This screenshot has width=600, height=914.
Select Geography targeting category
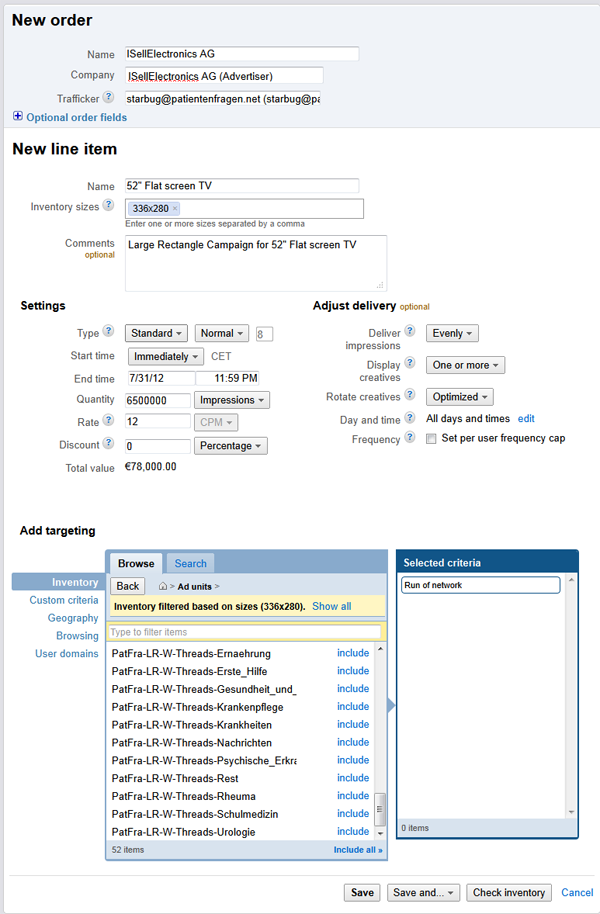(73, 618)
